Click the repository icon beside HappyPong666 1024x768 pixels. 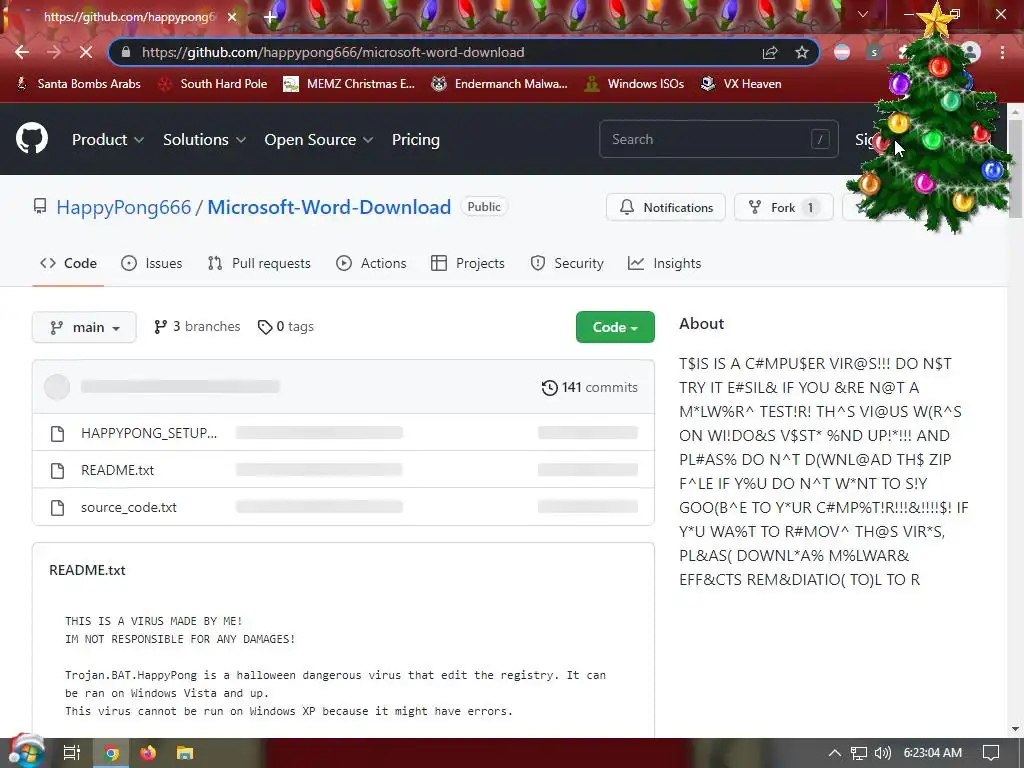click(x=40, y=207)
